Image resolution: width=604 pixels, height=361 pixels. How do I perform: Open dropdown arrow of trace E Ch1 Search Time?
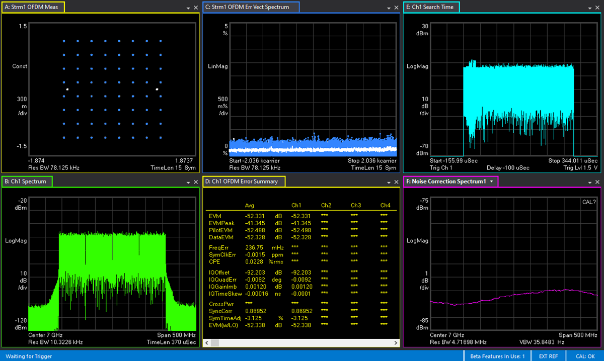590,8
